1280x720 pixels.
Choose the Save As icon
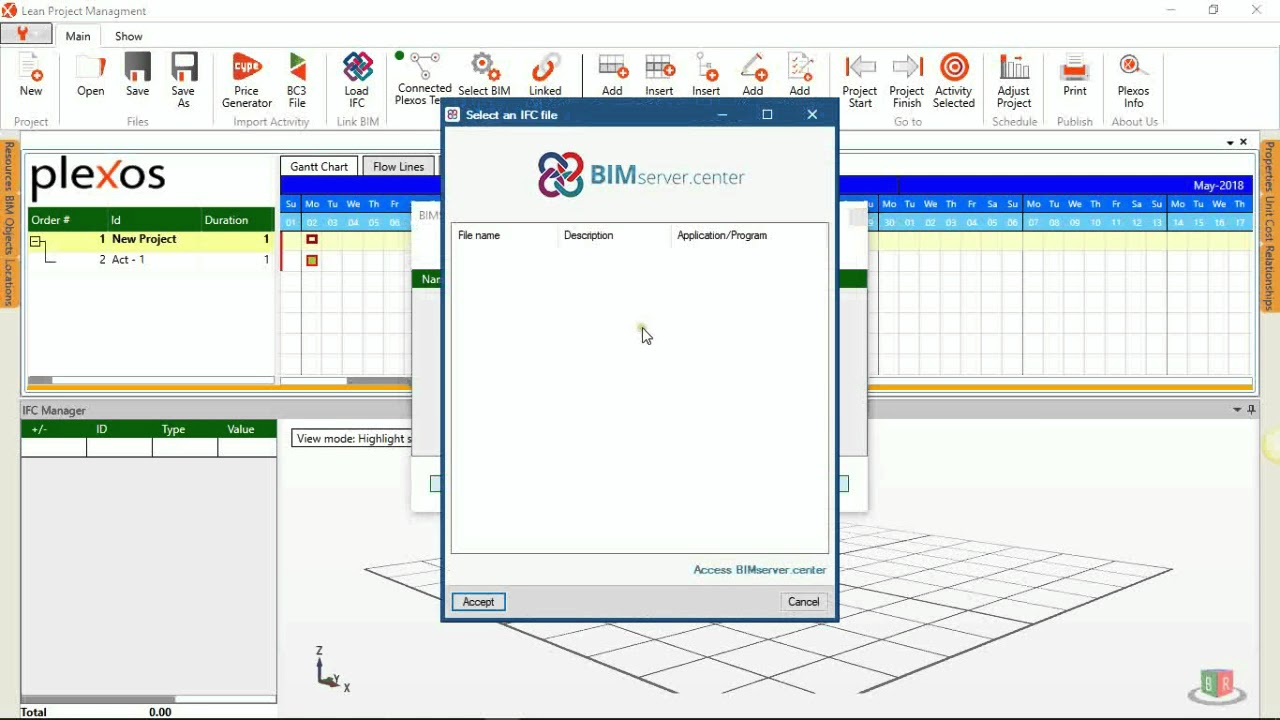(x=184, y=68)
